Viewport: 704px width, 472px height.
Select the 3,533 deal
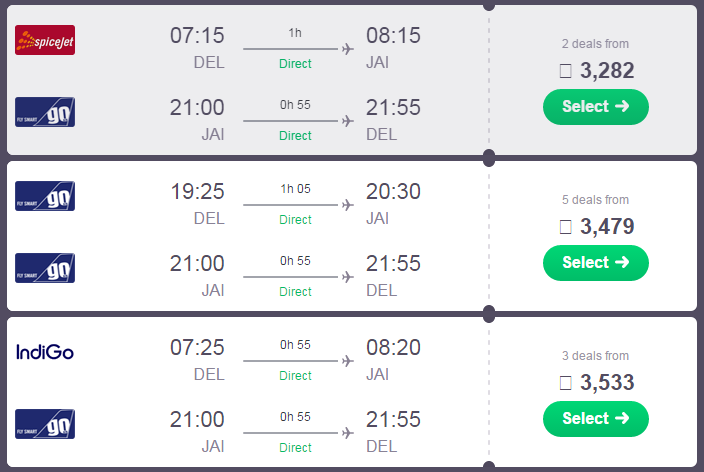coord(596,419)
